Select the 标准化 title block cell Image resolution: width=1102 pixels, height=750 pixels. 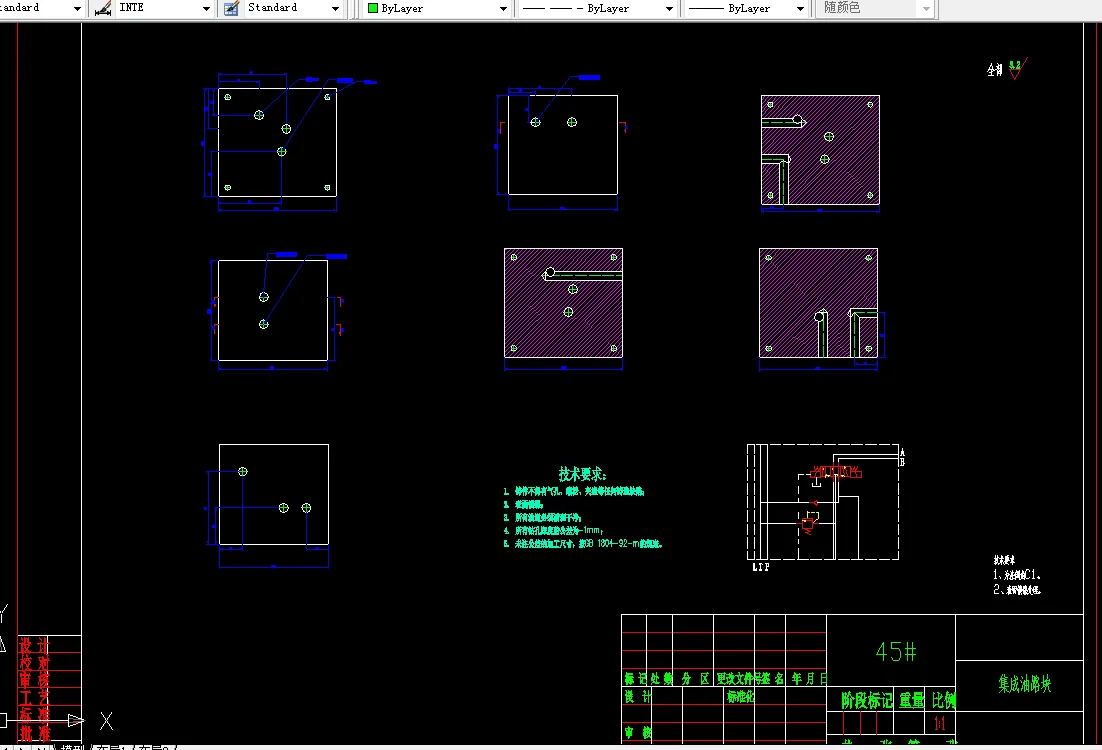click(x=741, y=697)
